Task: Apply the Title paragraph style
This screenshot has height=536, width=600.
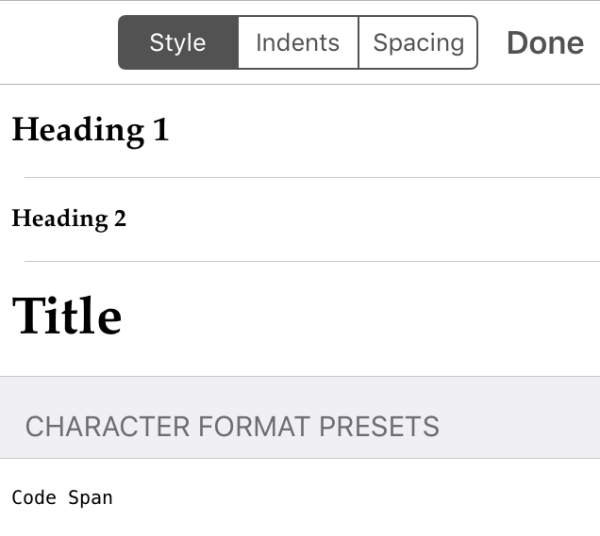Action: click(67, 317)
